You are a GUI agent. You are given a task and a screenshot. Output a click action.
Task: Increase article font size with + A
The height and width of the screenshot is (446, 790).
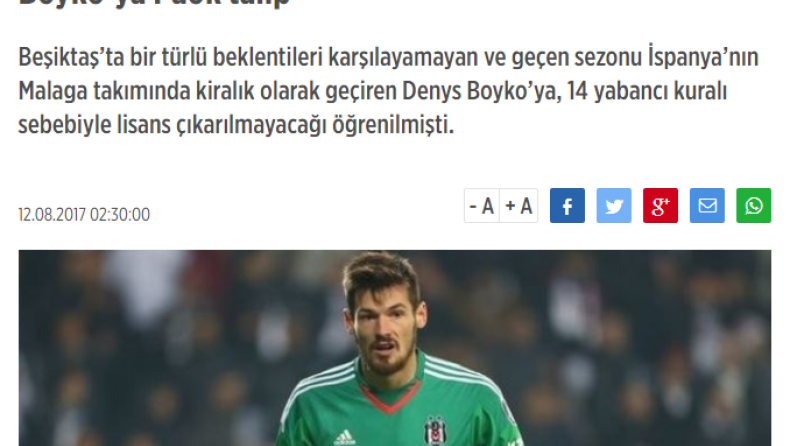pyautogui.click(x=519, y=206)
